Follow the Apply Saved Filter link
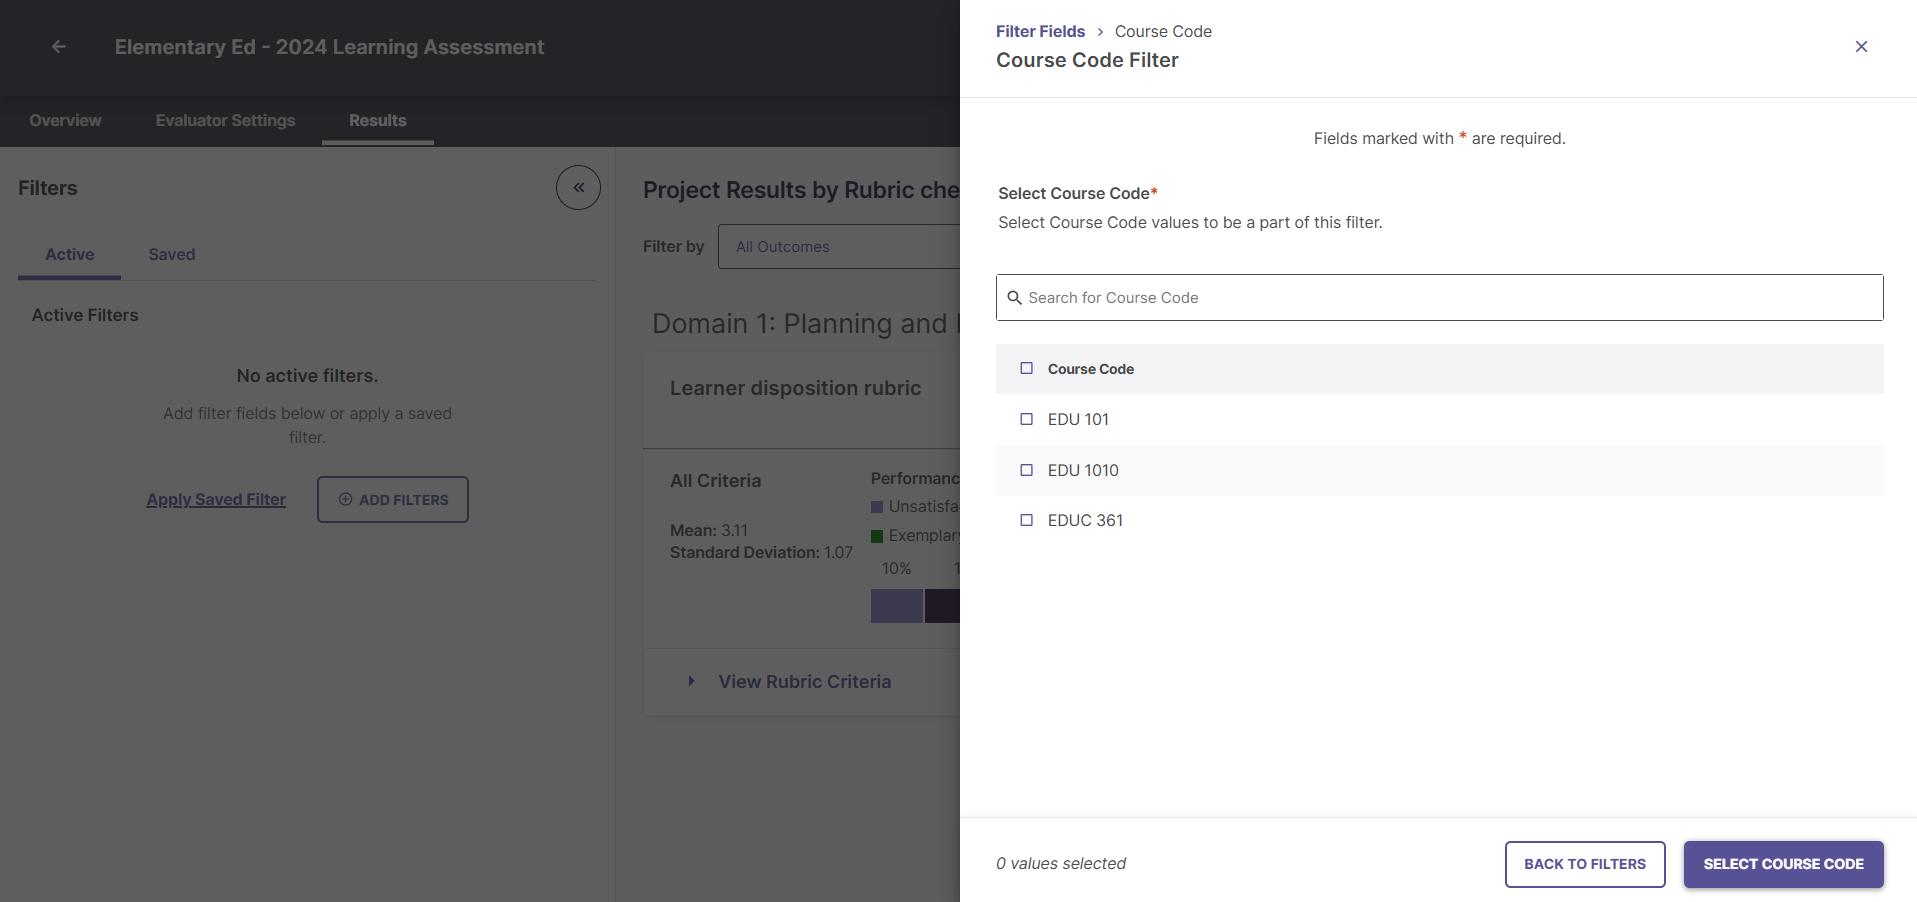The height and width of the screenshot is (902, 1917). [216, 499]
